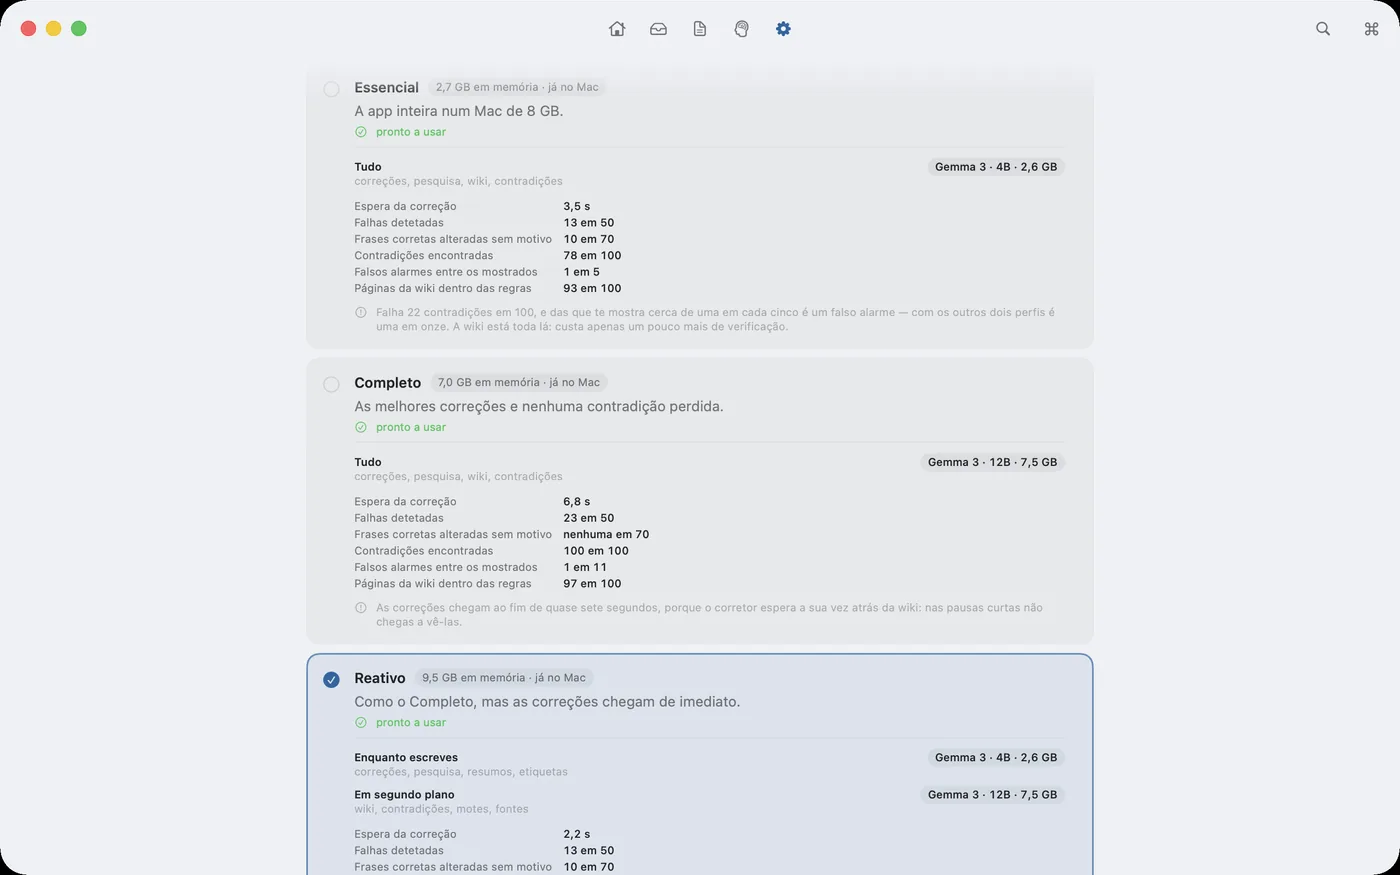
Task: Open the Home view icon
Action: (x=617, y=29)
